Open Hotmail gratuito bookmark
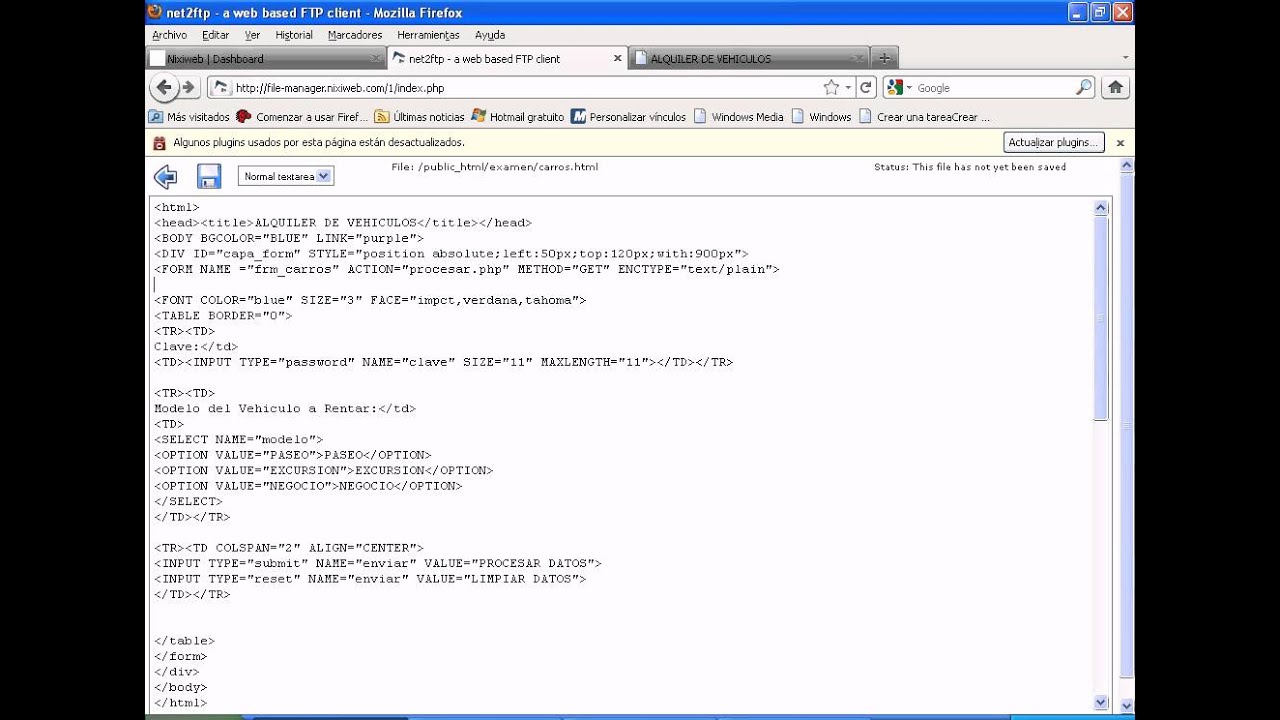 tap(518, 117)
